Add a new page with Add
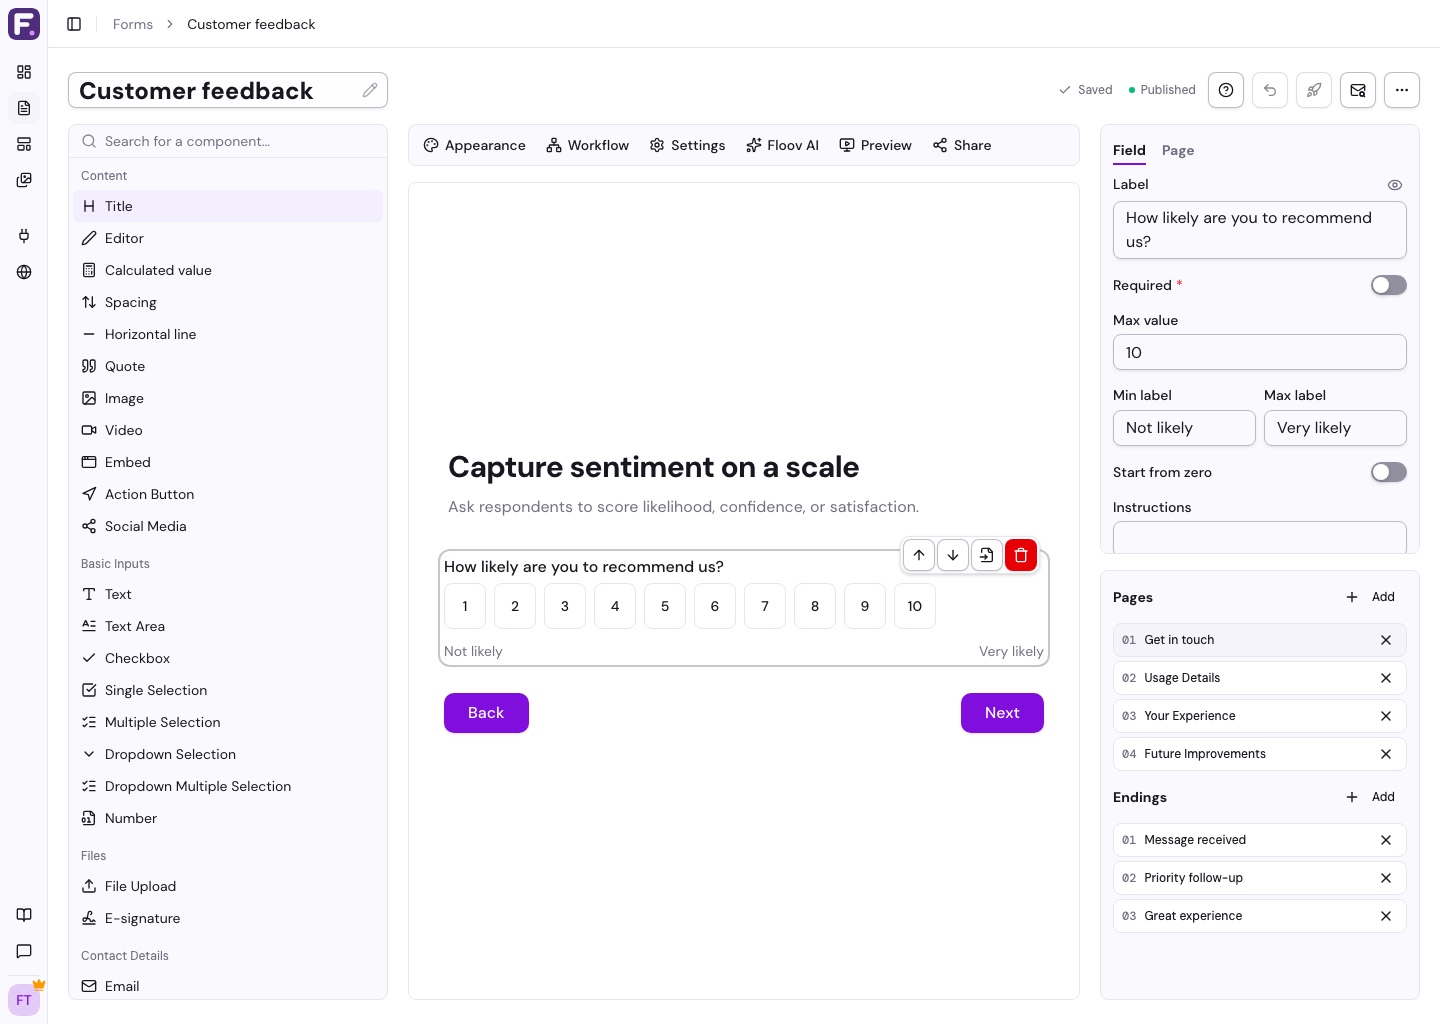The image size is (1440, 1024). 1371,597
